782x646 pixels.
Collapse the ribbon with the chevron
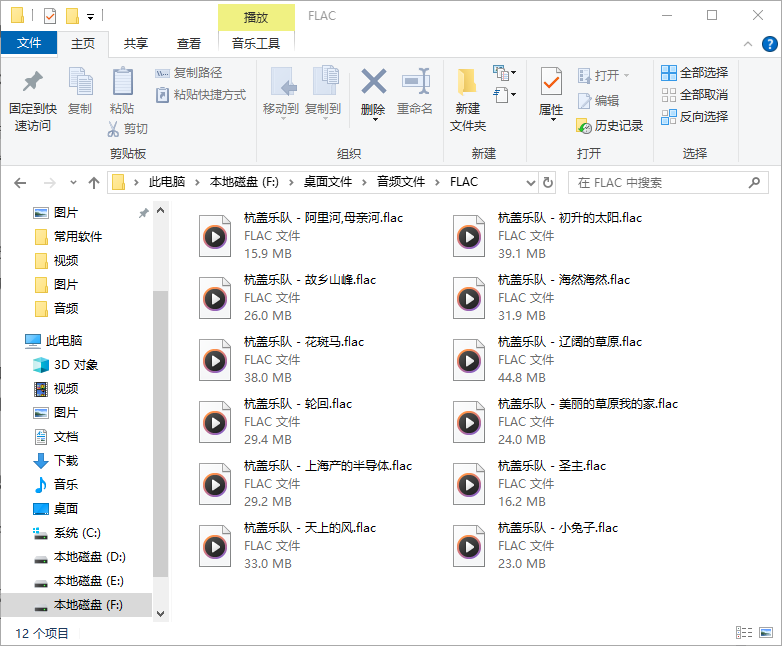click(x=748, y=44)
